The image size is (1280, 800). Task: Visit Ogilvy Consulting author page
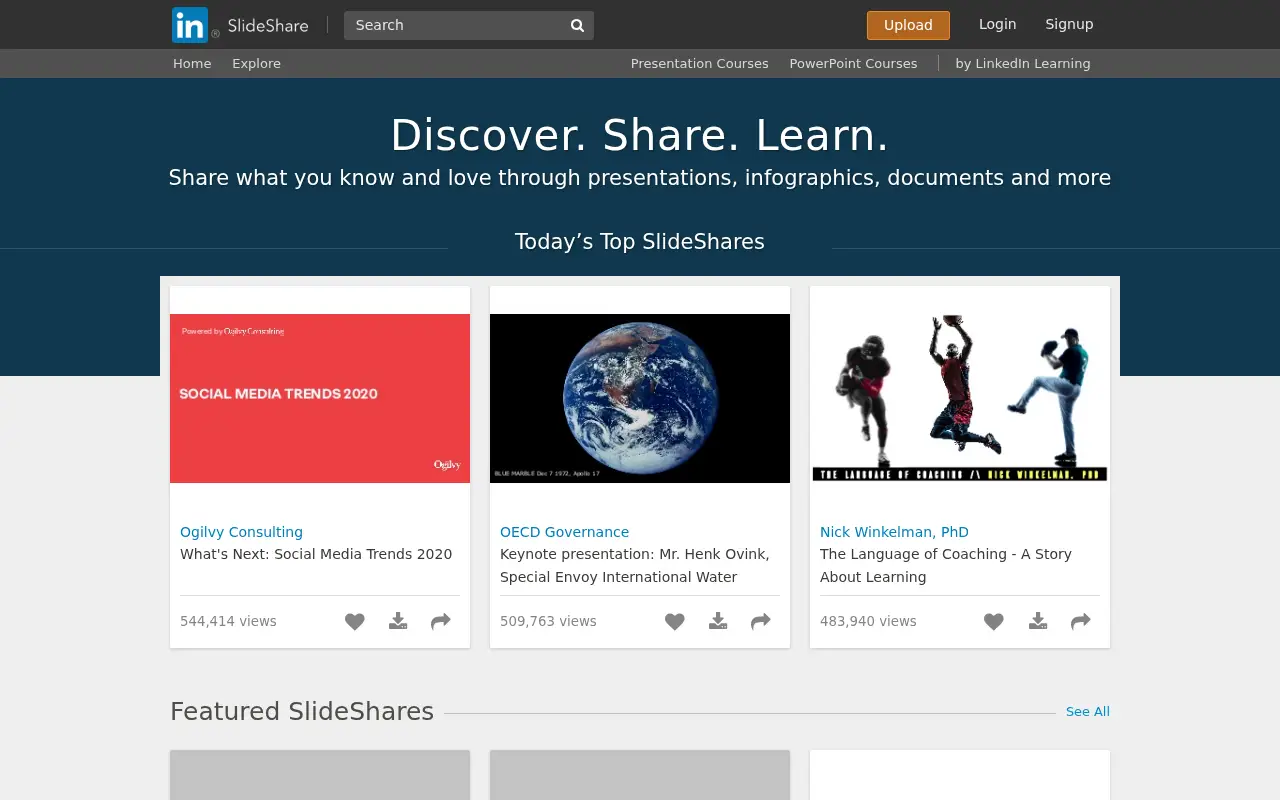(x=241, y=532)
